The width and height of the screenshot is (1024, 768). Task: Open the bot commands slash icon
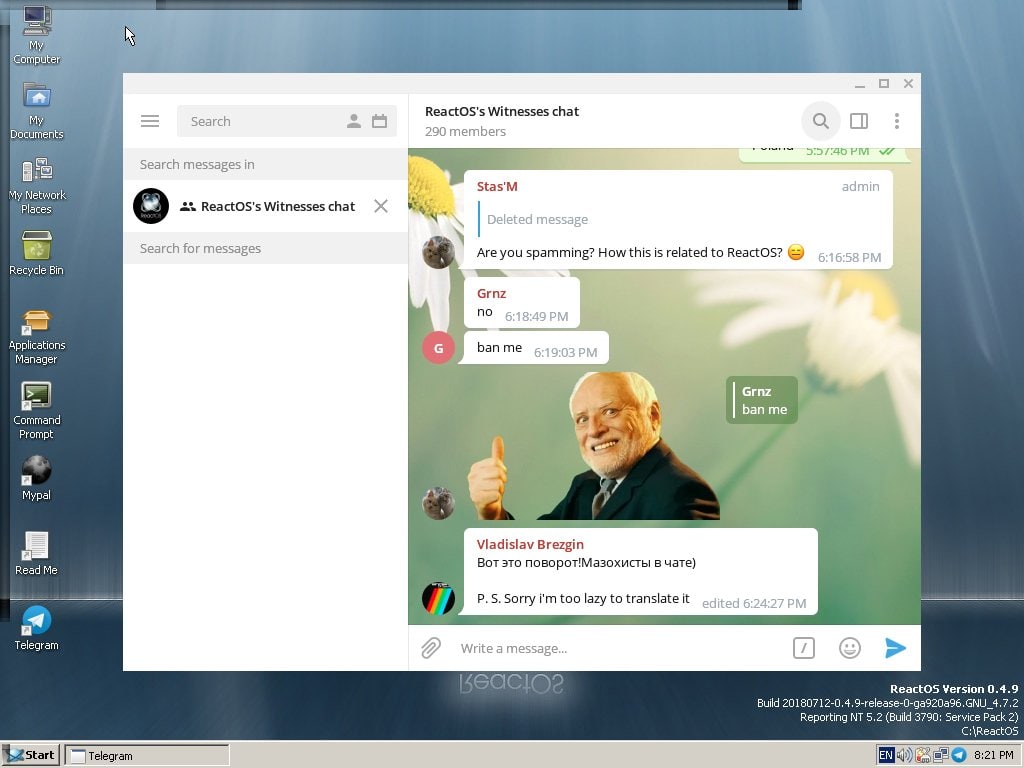click(804, 648)
